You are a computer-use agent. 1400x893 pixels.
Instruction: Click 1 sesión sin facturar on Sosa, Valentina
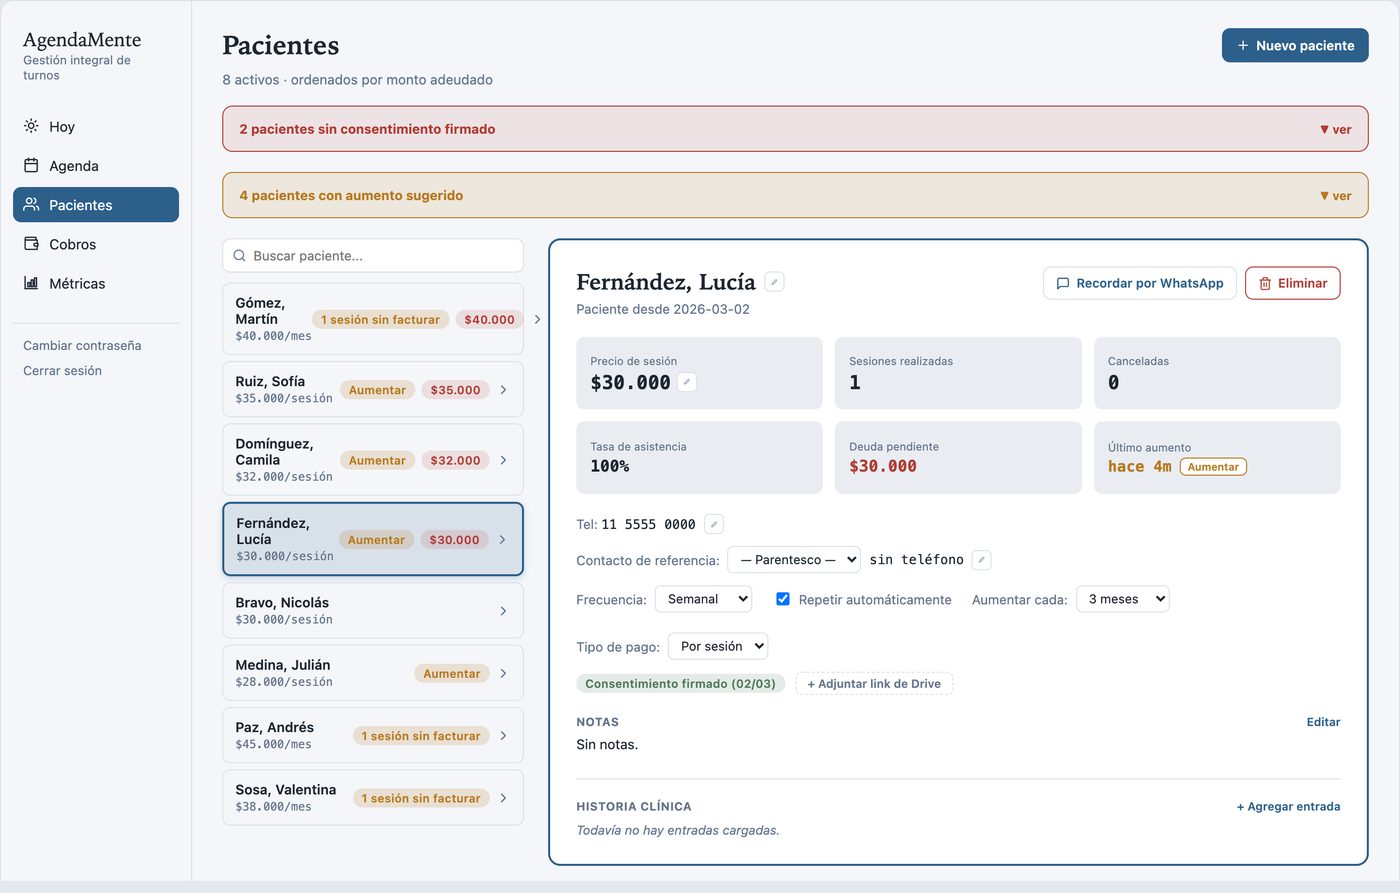[x=421, y=798]
